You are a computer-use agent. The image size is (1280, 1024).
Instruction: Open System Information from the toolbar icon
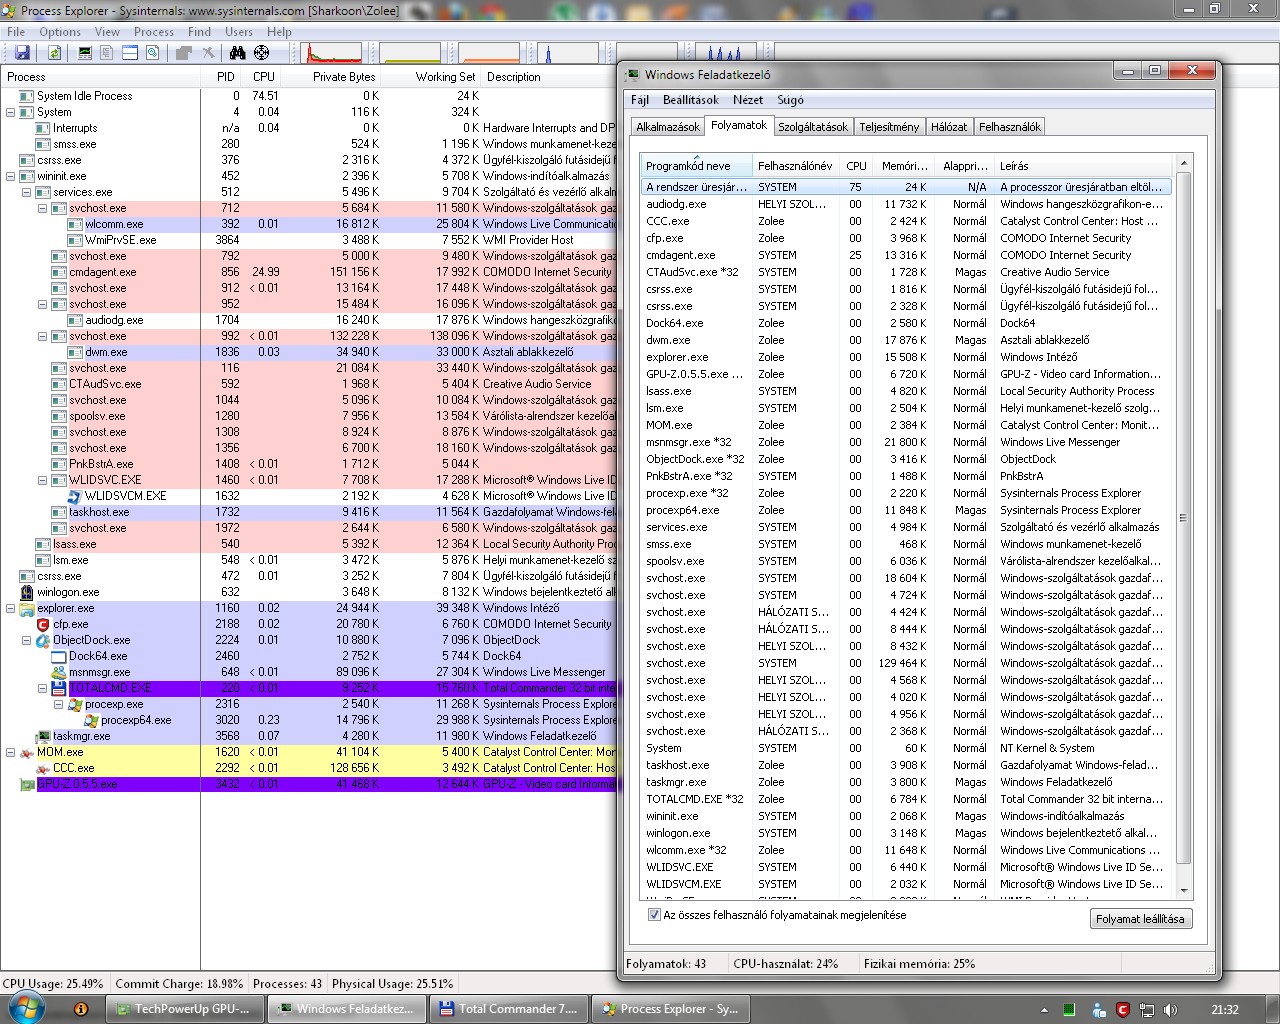(x=85, y=52)
